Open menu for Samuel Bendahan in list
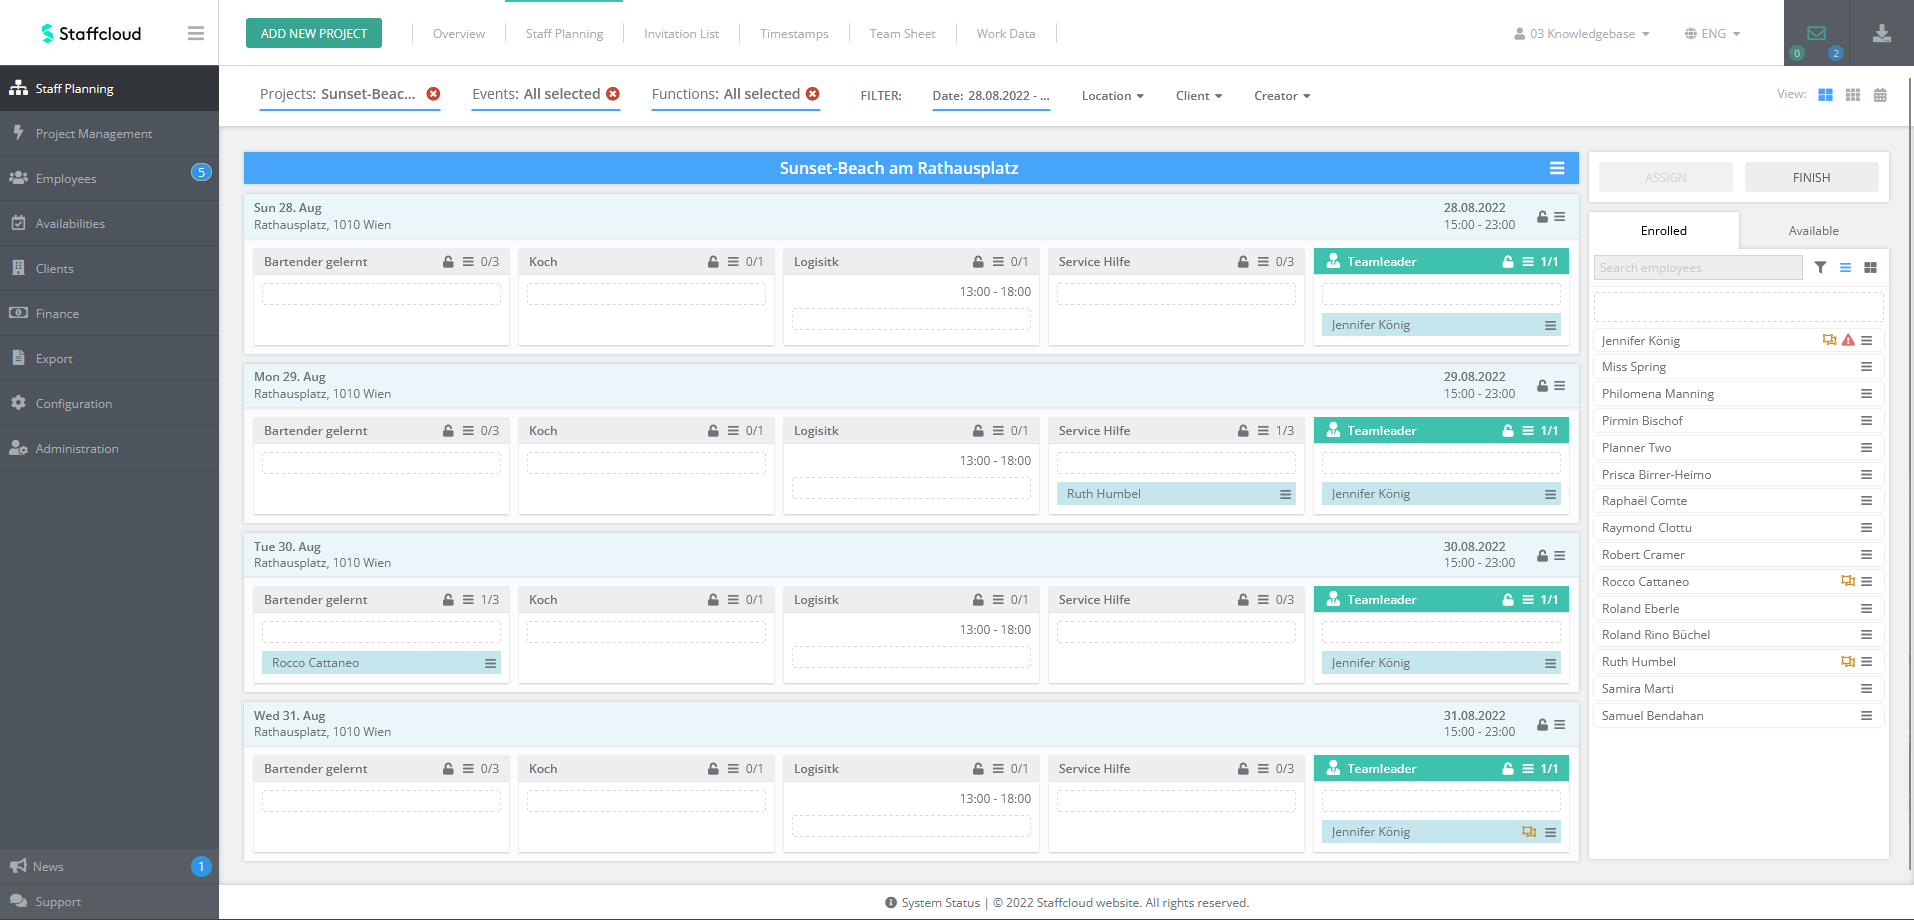The width and height of the screenshot is (1914, 920). [x=1866, y=716]
